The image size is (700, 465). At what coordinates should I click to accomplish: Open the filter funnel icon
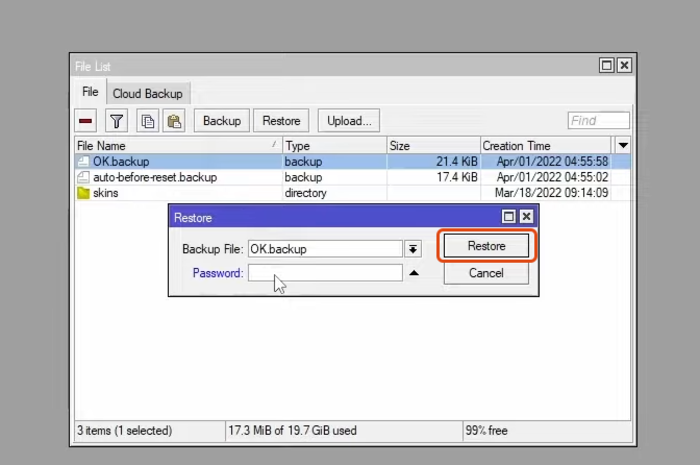(117, 121)
